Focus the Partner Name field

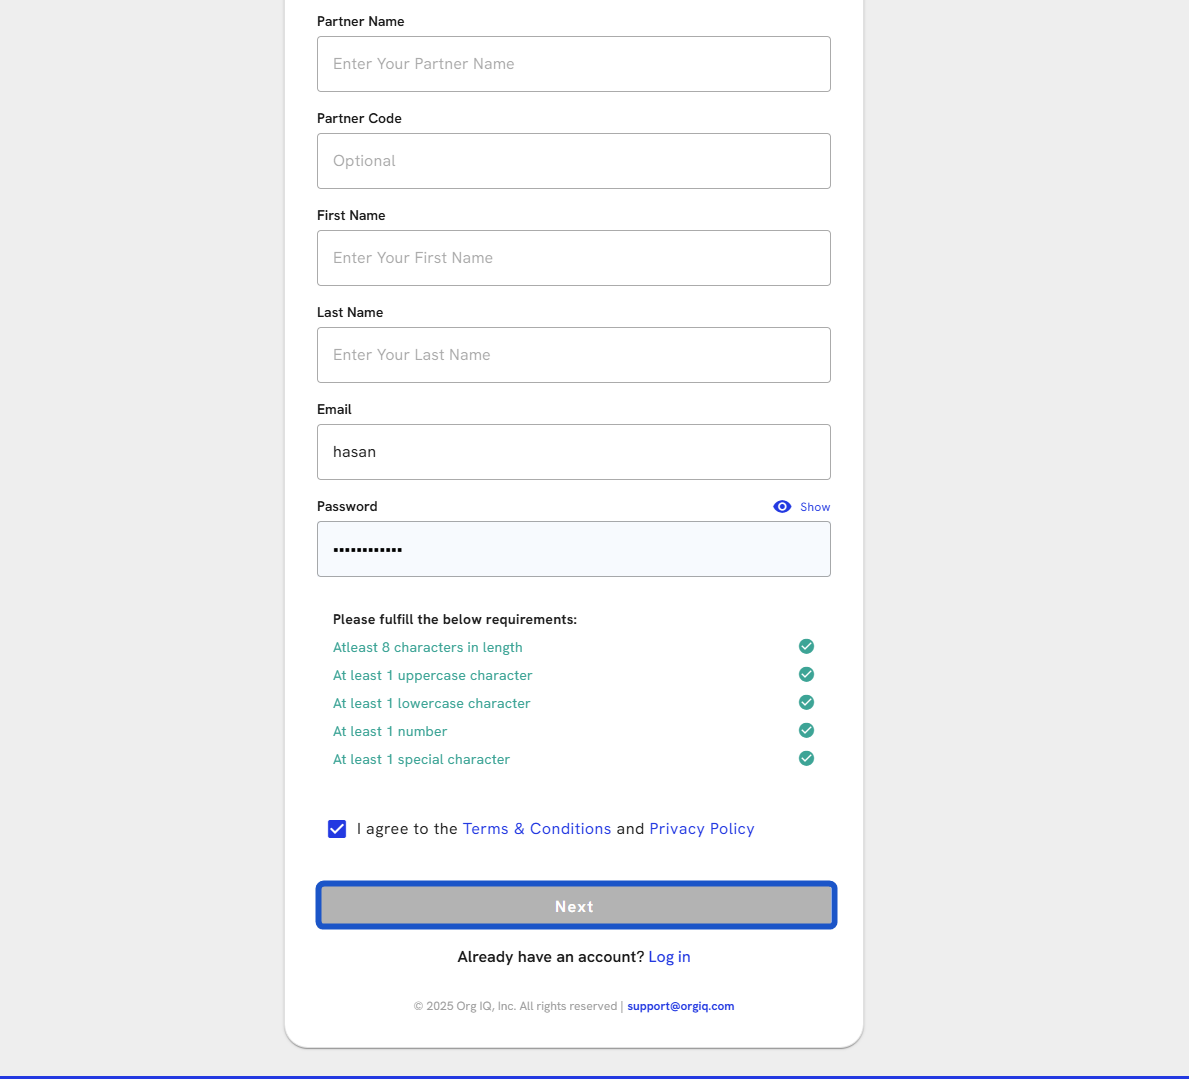coord(573,64)
